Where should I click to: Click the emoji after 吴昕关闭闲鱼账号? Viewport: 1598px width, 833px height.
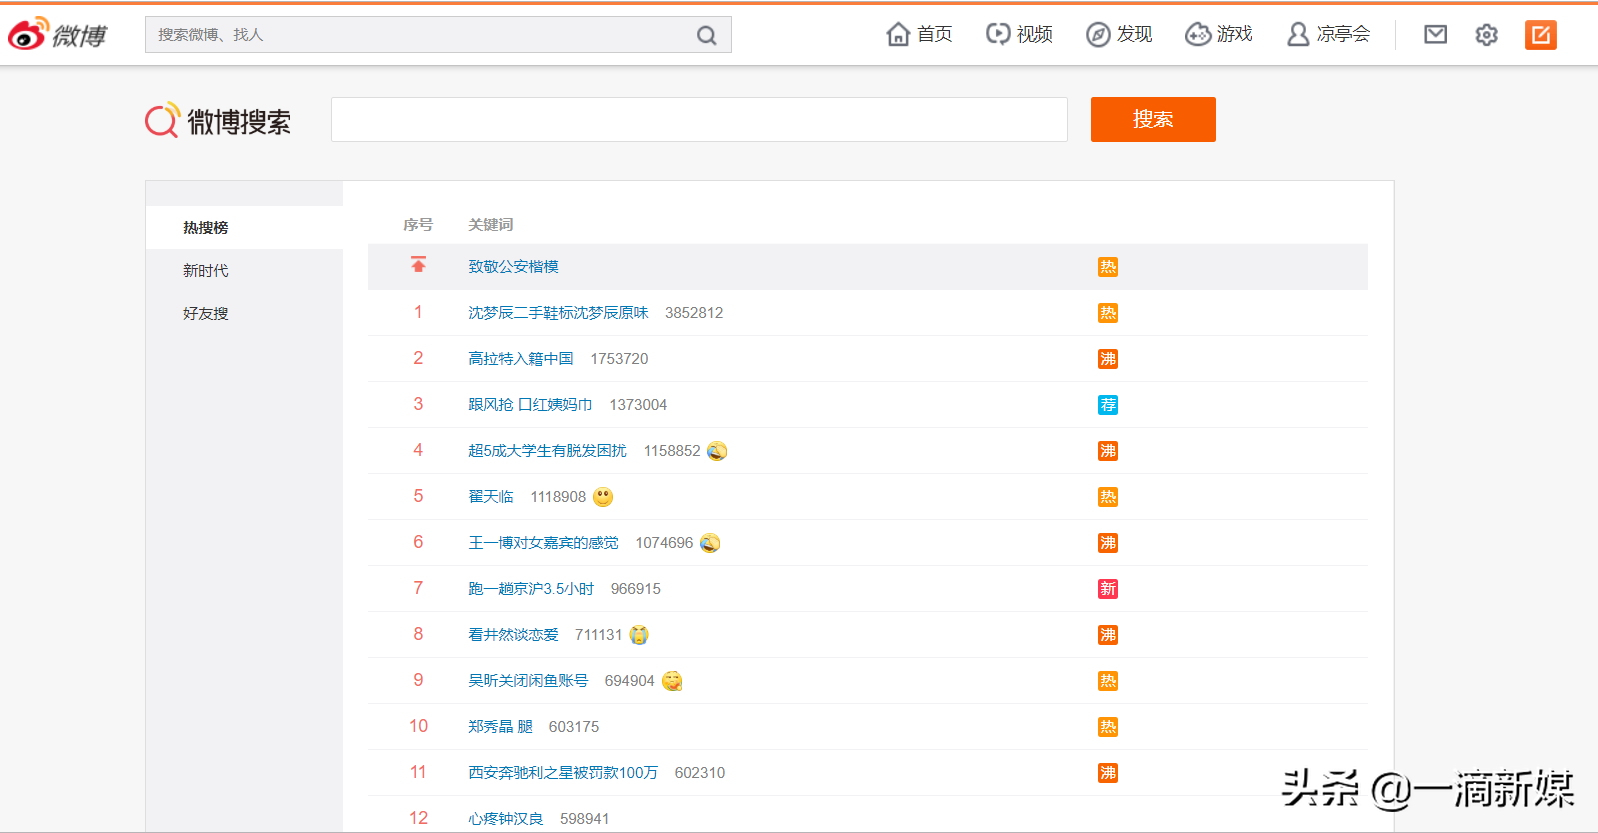click(672, 681)
